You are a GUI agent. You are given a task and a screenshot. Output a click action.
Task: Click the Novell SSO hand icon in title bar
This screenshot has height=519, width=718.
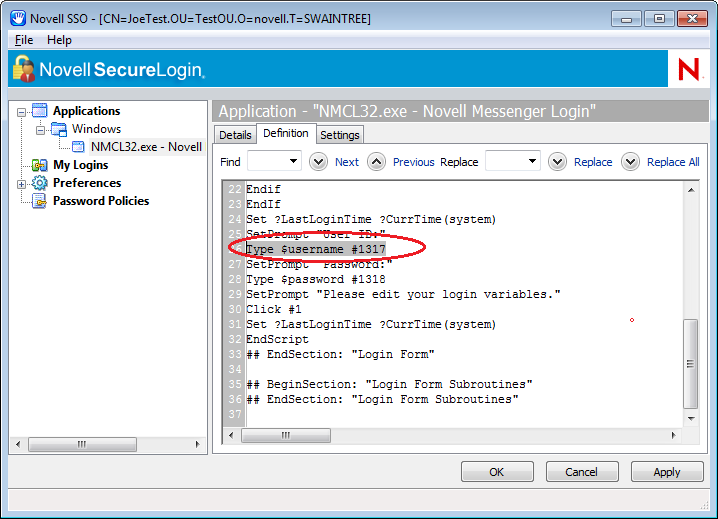point(18,19)
